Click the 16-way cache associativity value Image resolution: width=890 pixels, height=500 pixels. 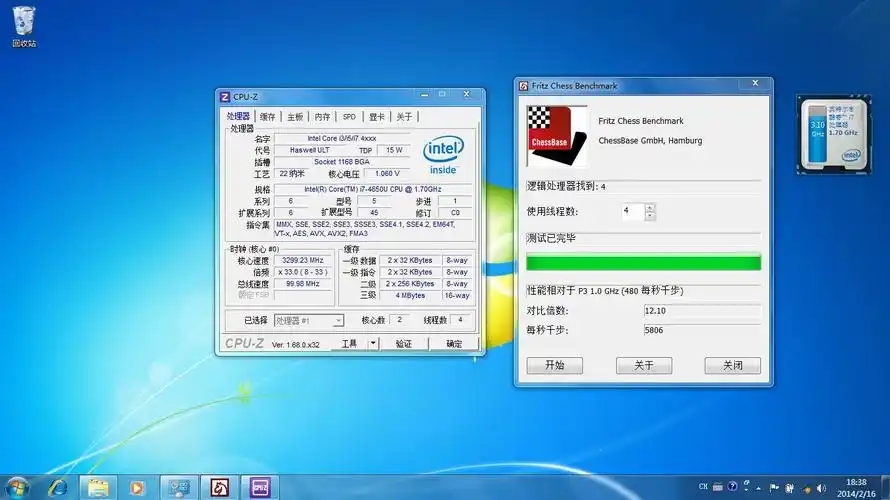click(x=456, y=296)
